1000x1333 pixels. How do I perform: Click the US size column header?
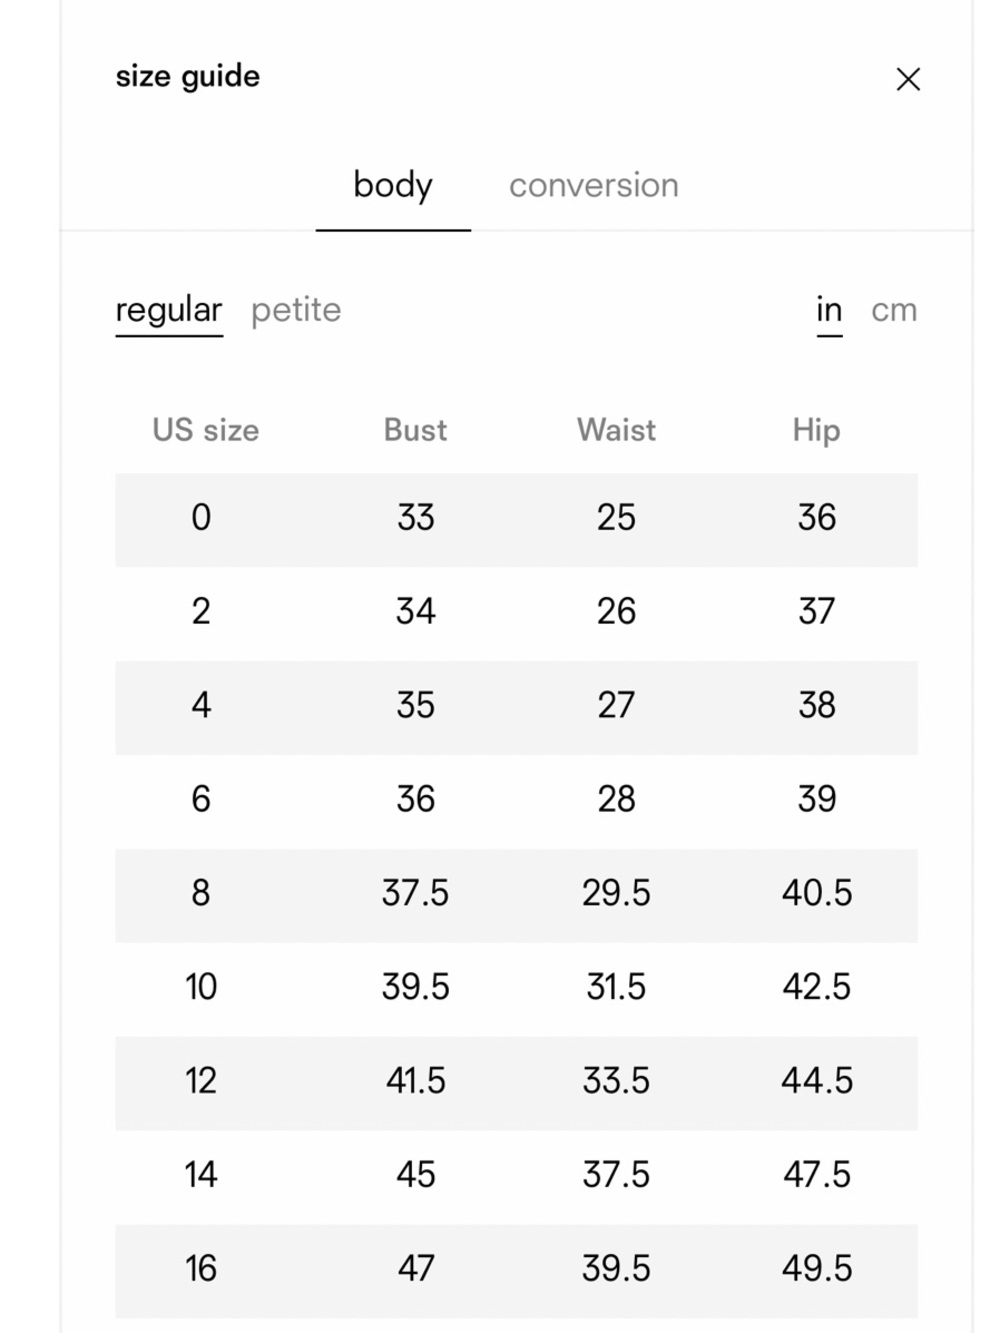point(206,430)
